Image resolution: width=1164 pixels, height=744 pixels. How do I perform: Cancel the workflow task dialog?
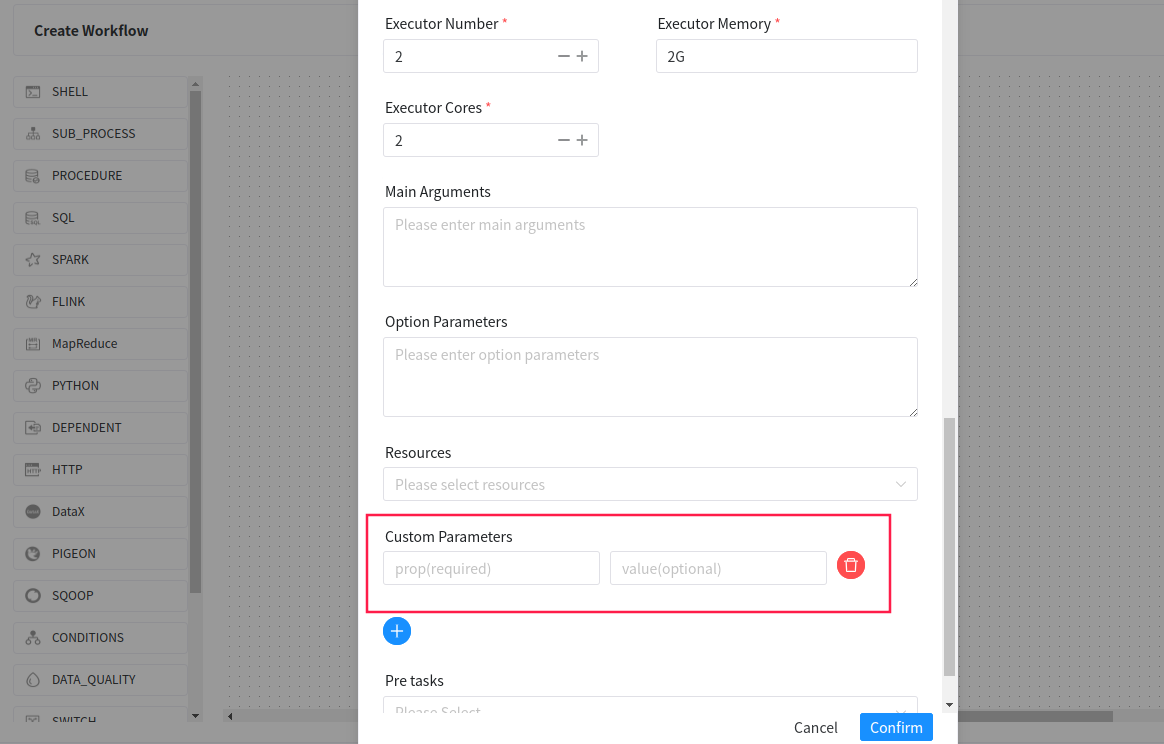click(815, 727)
